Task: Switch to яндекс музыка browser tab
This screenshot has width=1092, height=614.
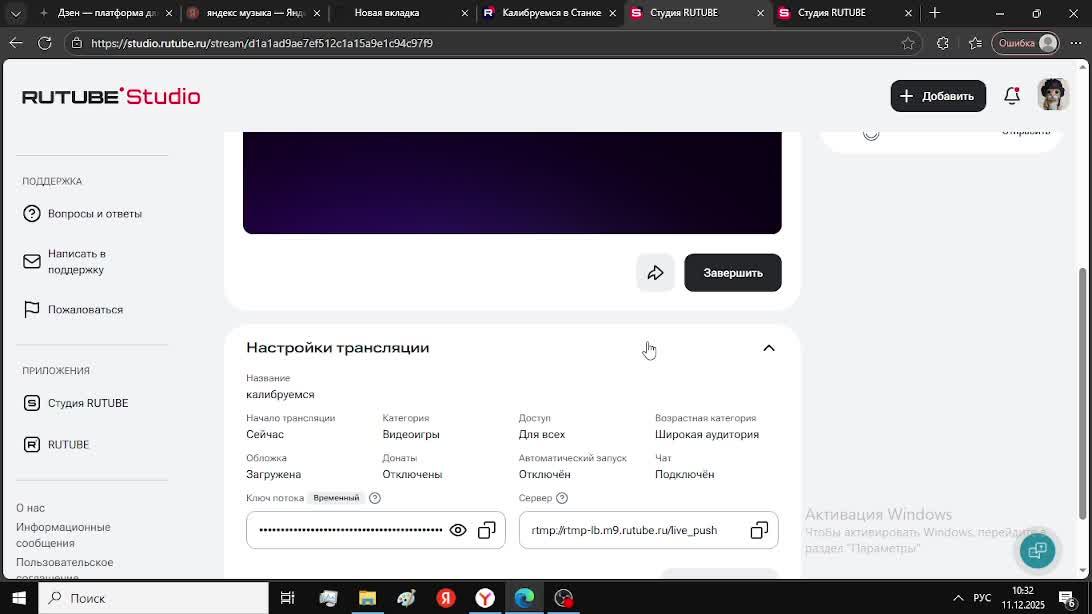Action: (x=255, y=13)
